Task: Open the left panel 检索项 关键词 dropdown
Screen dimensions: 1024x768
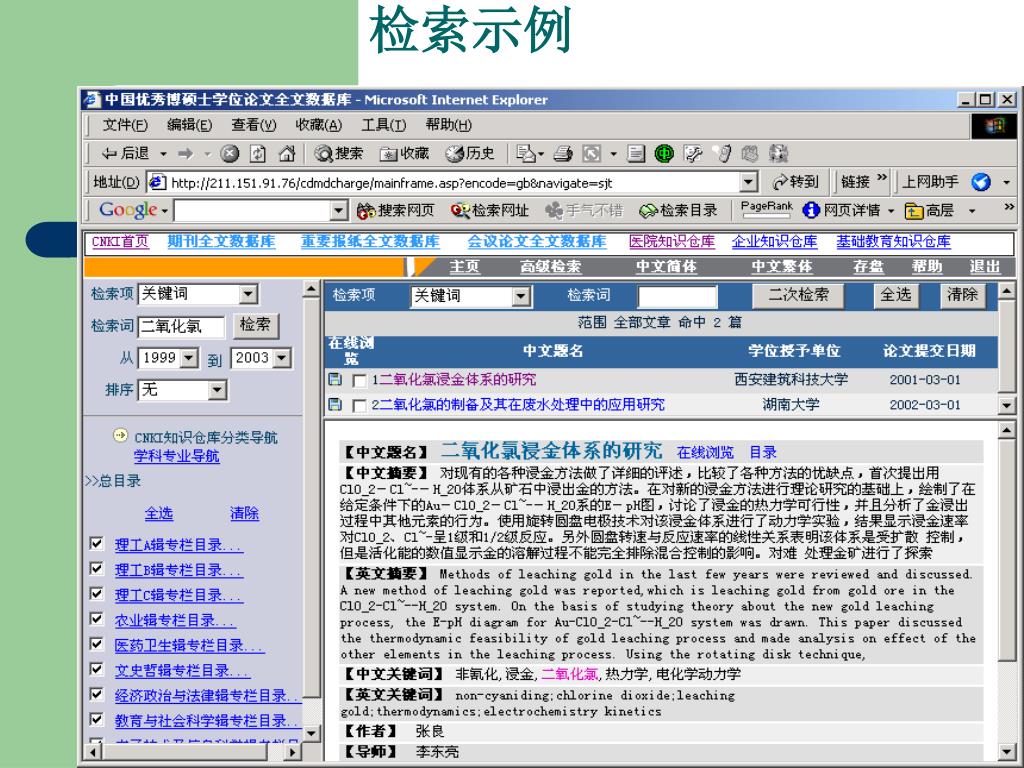Action: pyautogui.click(x=248, y=295)
